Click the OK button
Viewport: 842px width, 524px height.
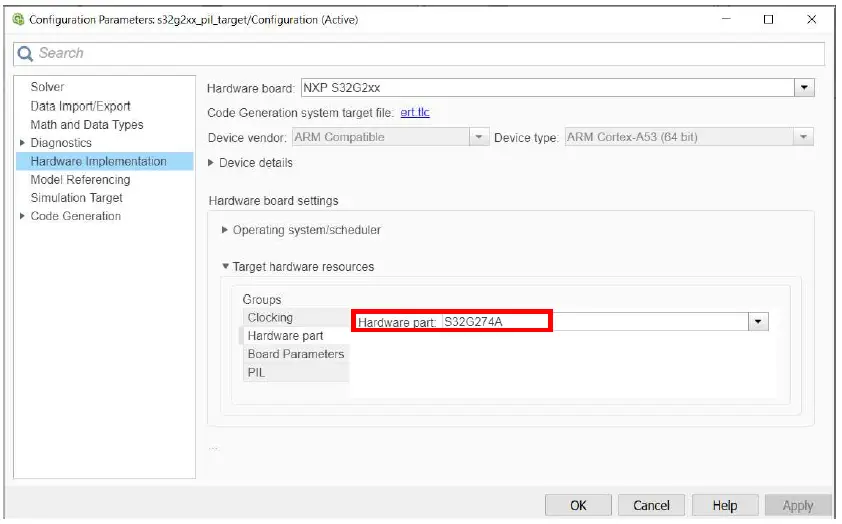[578, 506]
